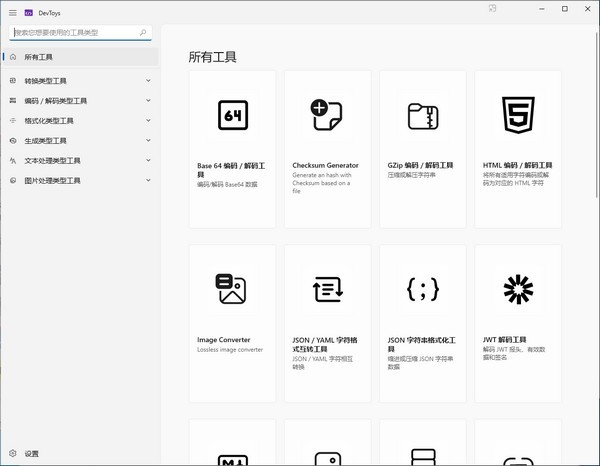
Task: Open 设置 at the sidebar bottom
Action: click(x=30, y=453)
